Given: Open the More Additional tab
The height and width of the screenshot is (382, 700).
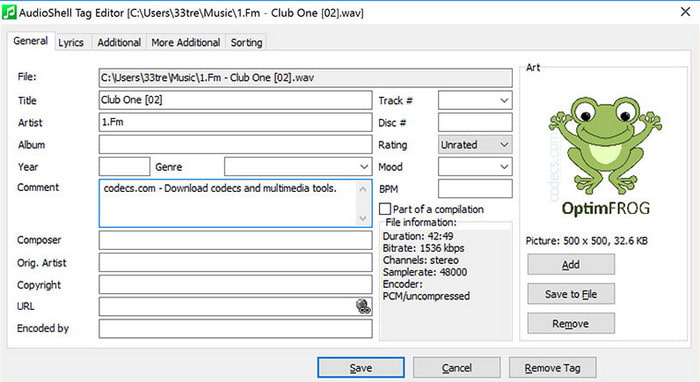Looking at the screenshot, I should [x=186, y=42].
